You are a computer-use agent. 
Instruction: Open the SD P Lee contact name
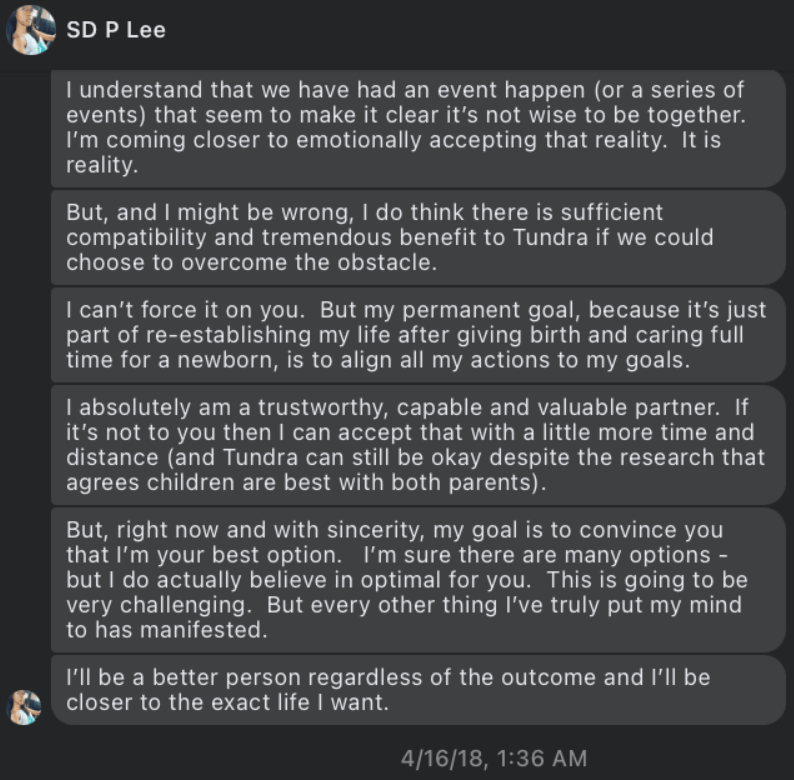click(x=116, y=30)
